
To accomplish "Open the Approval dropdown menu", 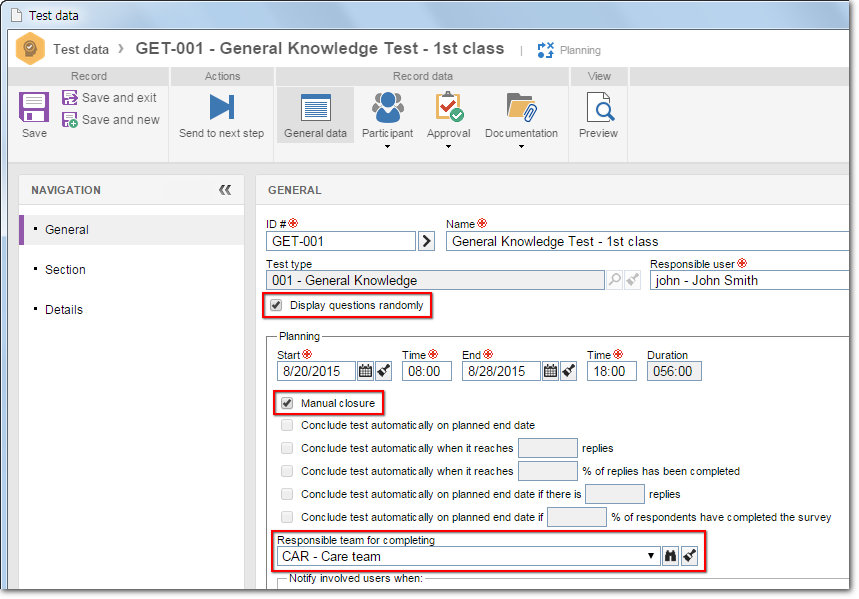I will (448, 146).
